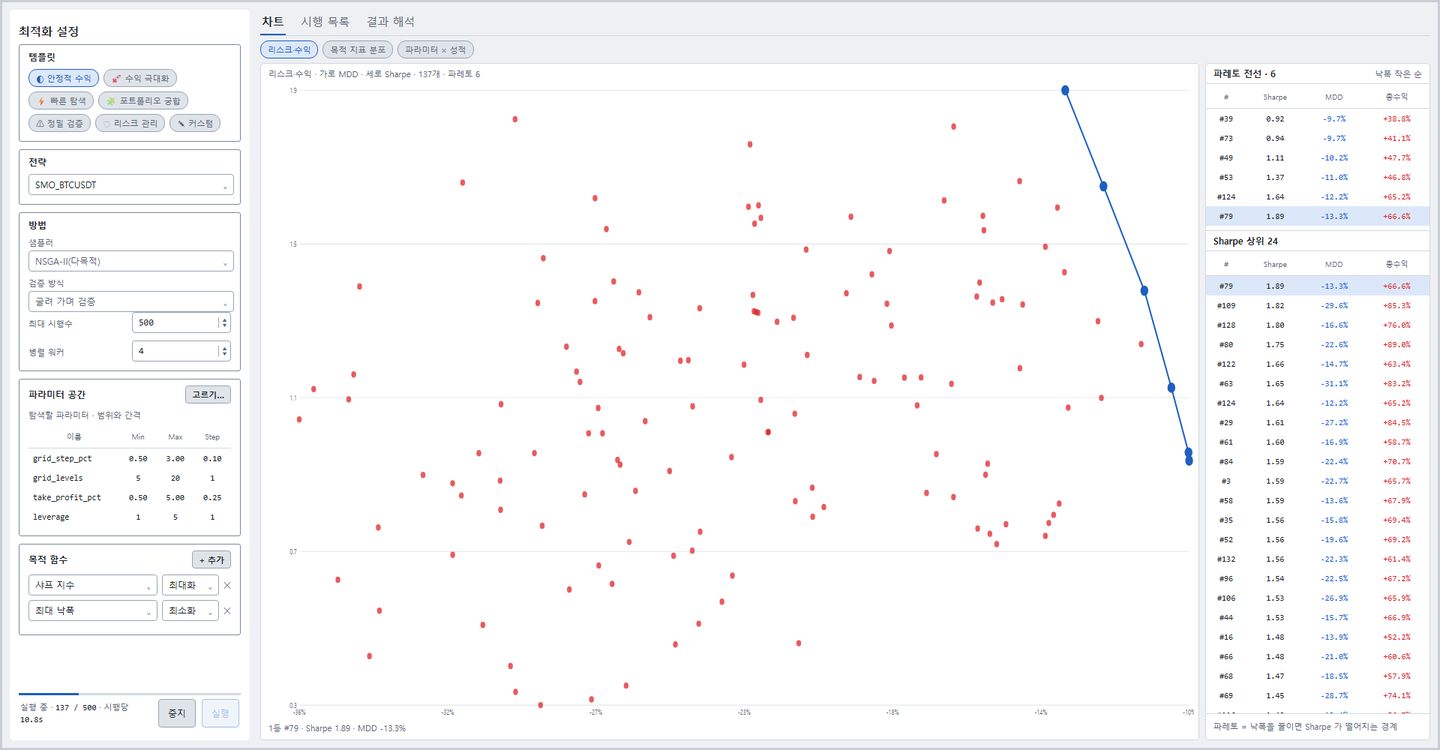Click the 고르기... parameter button
The height and width of the screenshot is (750, 1440).
(x=208, y=395)
